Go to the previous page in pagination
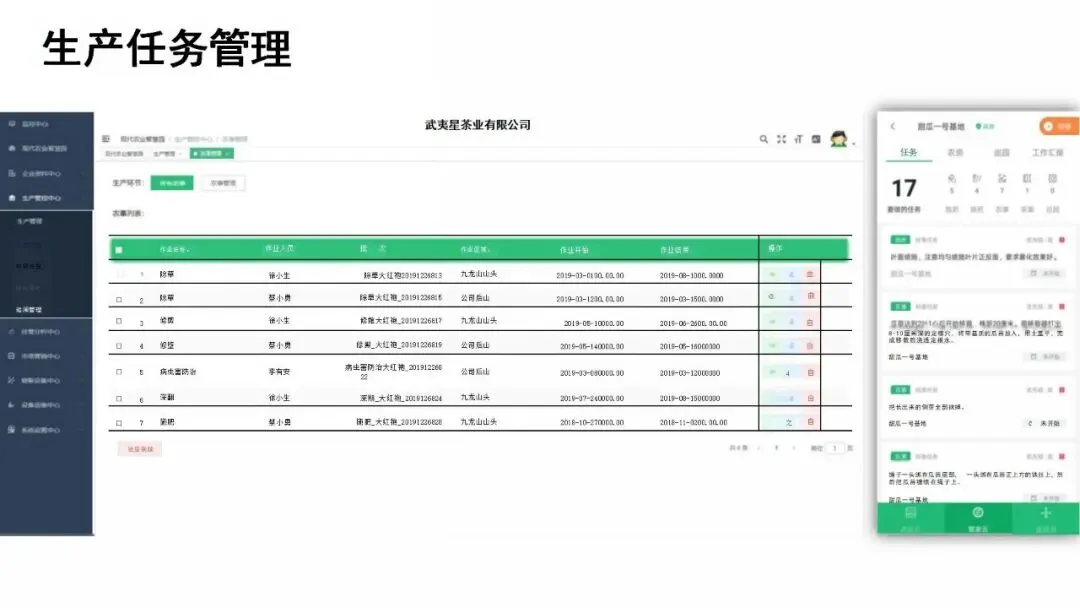 758,448
